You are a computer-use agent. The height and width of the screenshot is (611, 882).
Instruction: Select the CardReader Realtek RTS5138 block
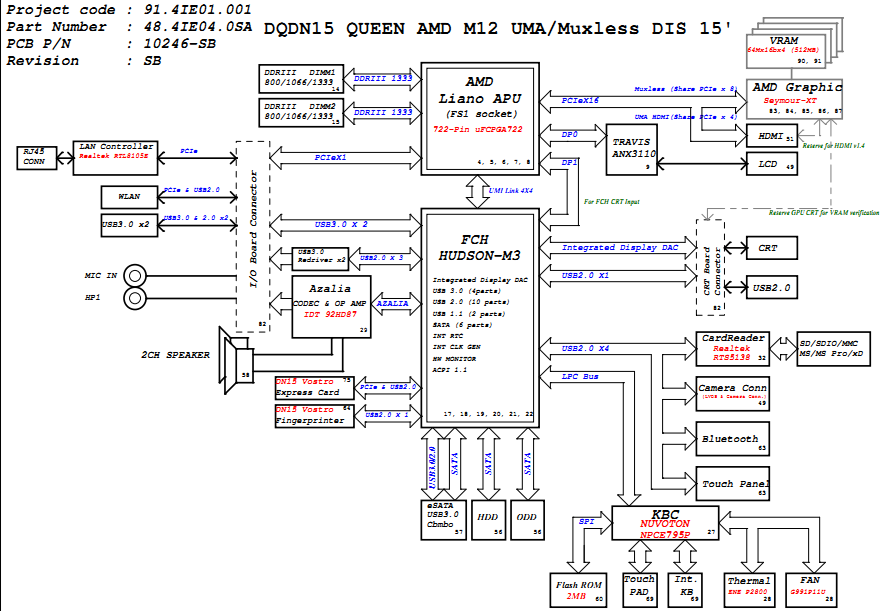click(x=732, y=348)
